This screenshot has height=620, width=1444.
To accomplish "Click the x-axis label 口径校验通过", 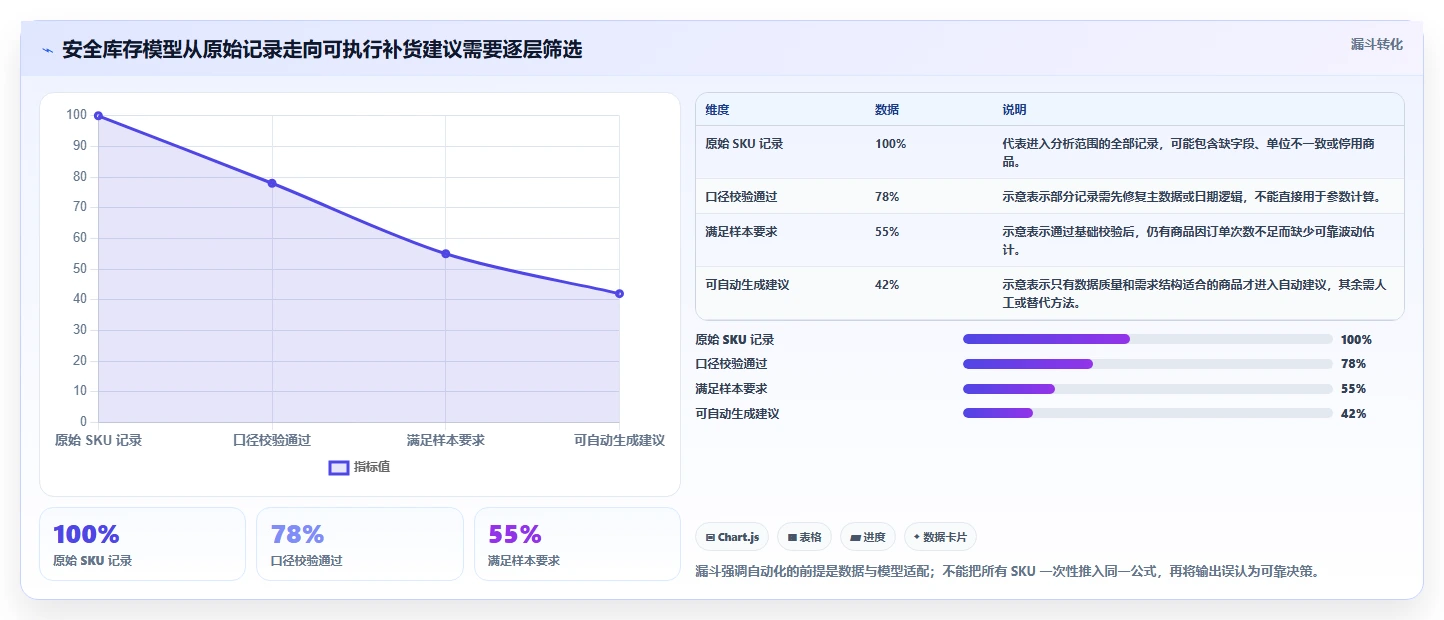I will coord(272,440).
